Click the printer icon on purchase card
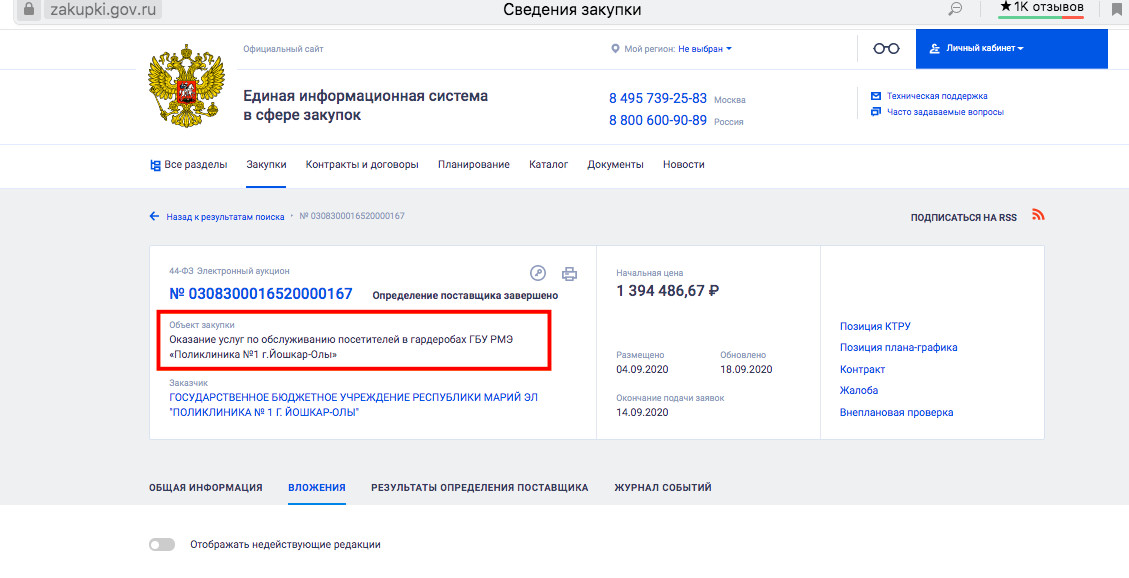The width and height of the screenshot is (1129, 578). pyautogui.click(x=570, y=274)
